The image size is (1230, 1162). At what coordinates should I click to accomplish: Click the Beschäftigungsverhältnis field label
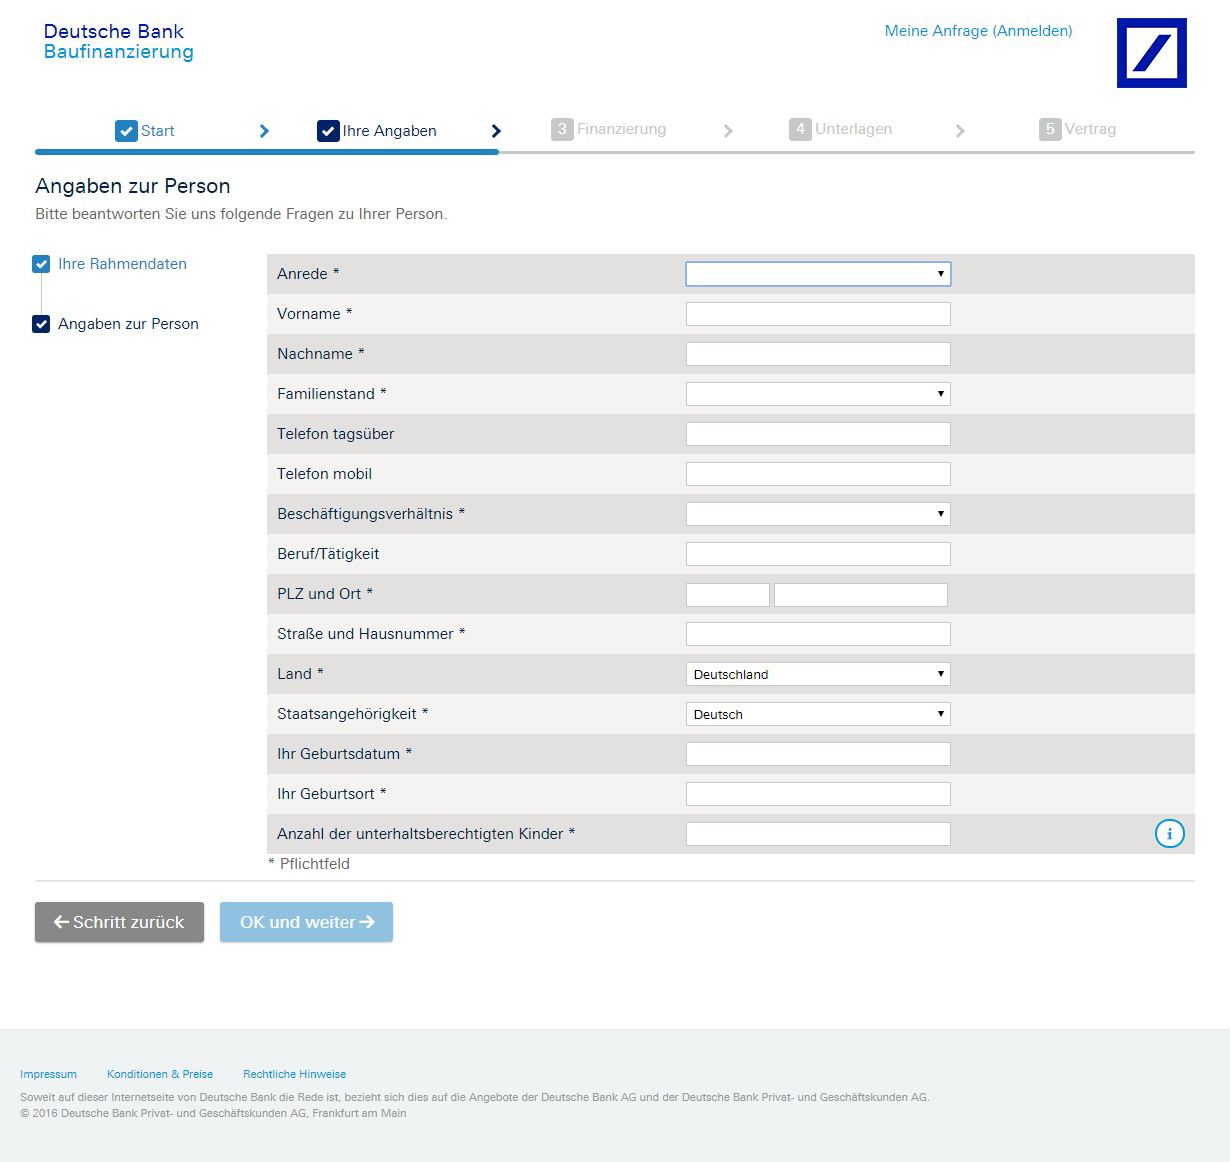(x=371, y=514)
